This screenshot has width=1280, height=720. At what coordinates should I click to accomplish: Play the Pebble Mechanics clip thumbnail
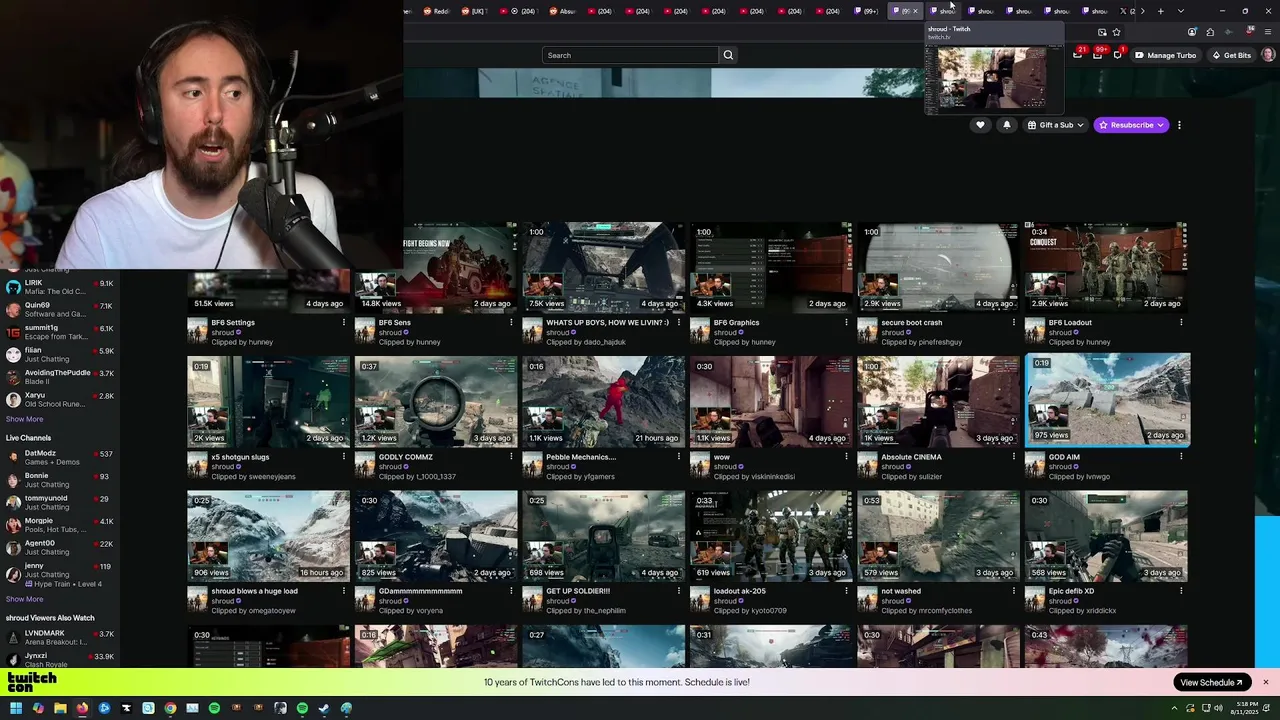click(603, 401)
